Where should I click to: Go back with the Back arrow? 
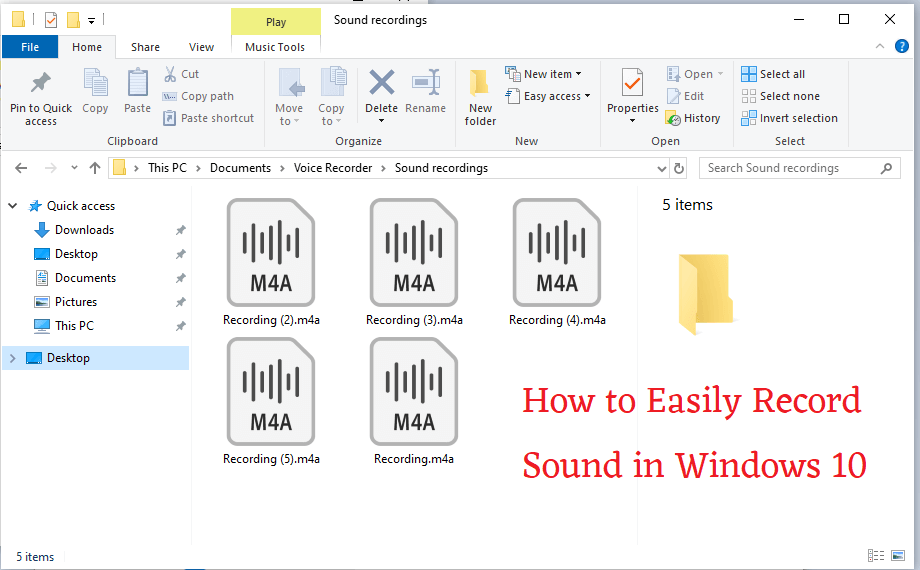click(x=21, y=168)
